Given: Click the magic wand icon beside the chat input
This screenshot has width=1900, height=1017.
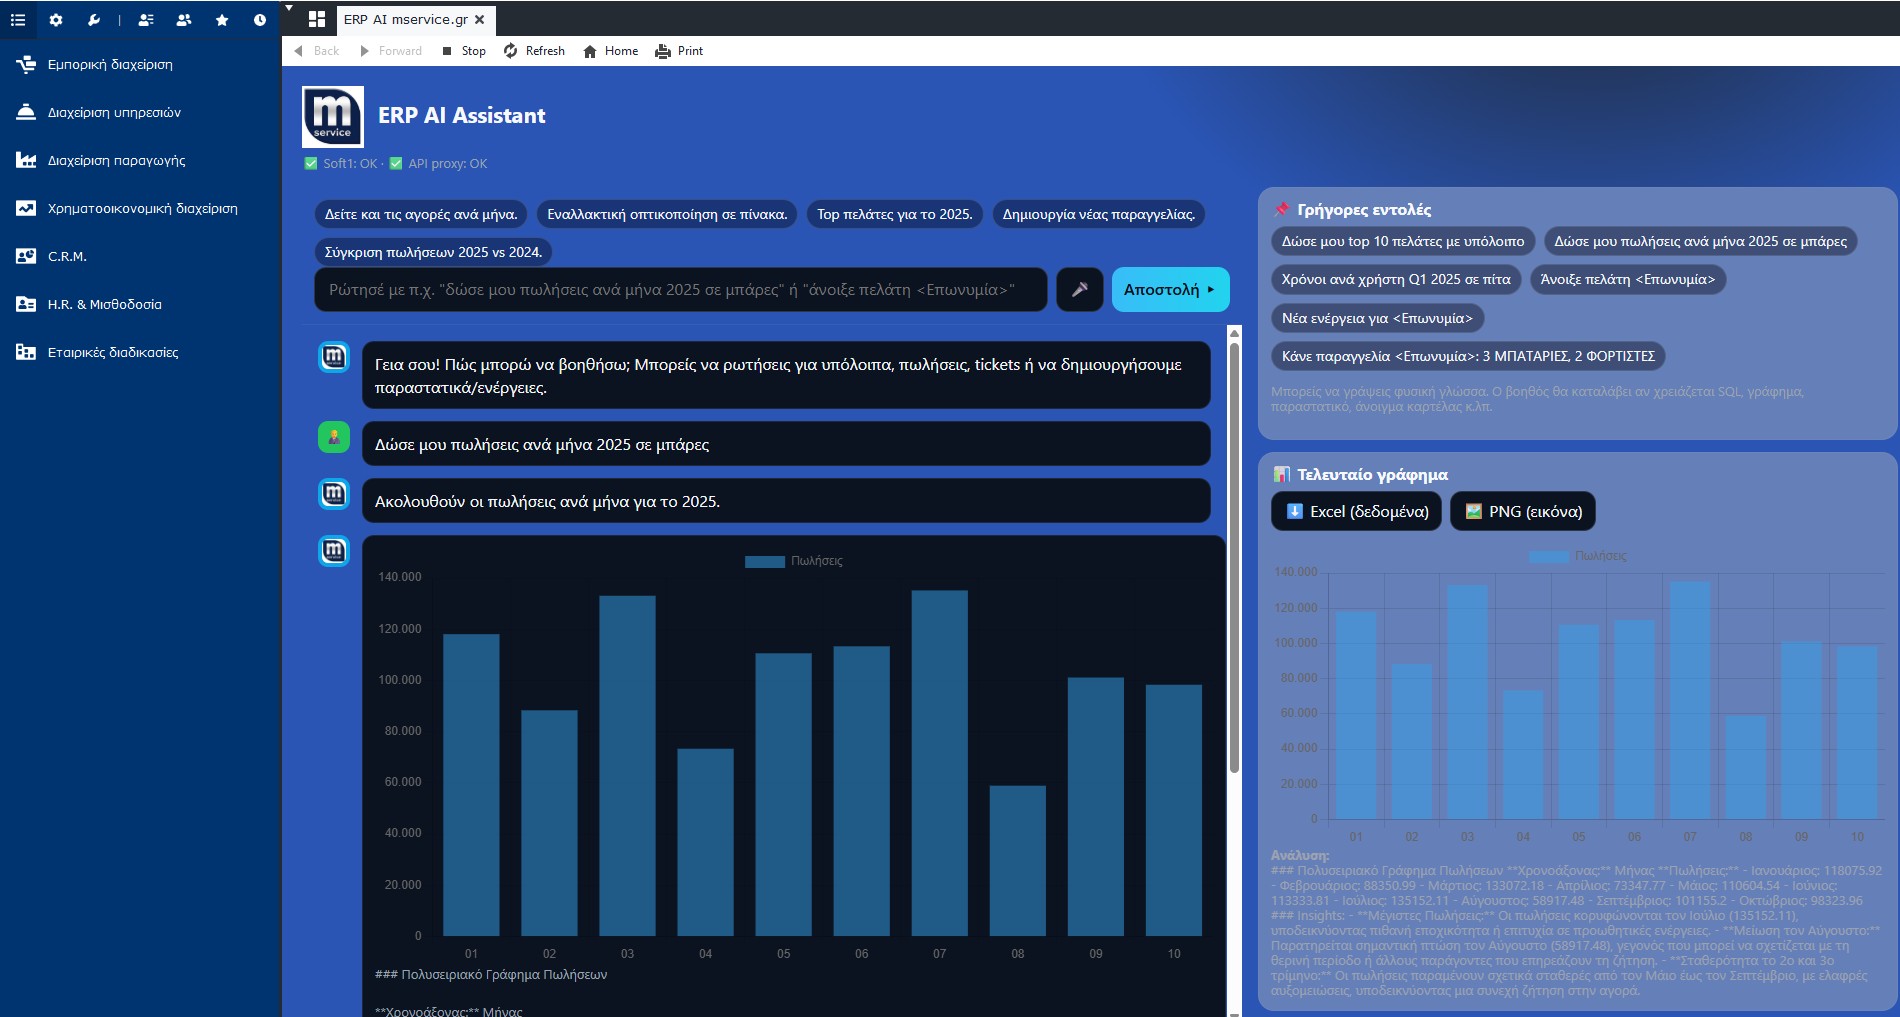Looking at the screenshot, I should 1079,289.
